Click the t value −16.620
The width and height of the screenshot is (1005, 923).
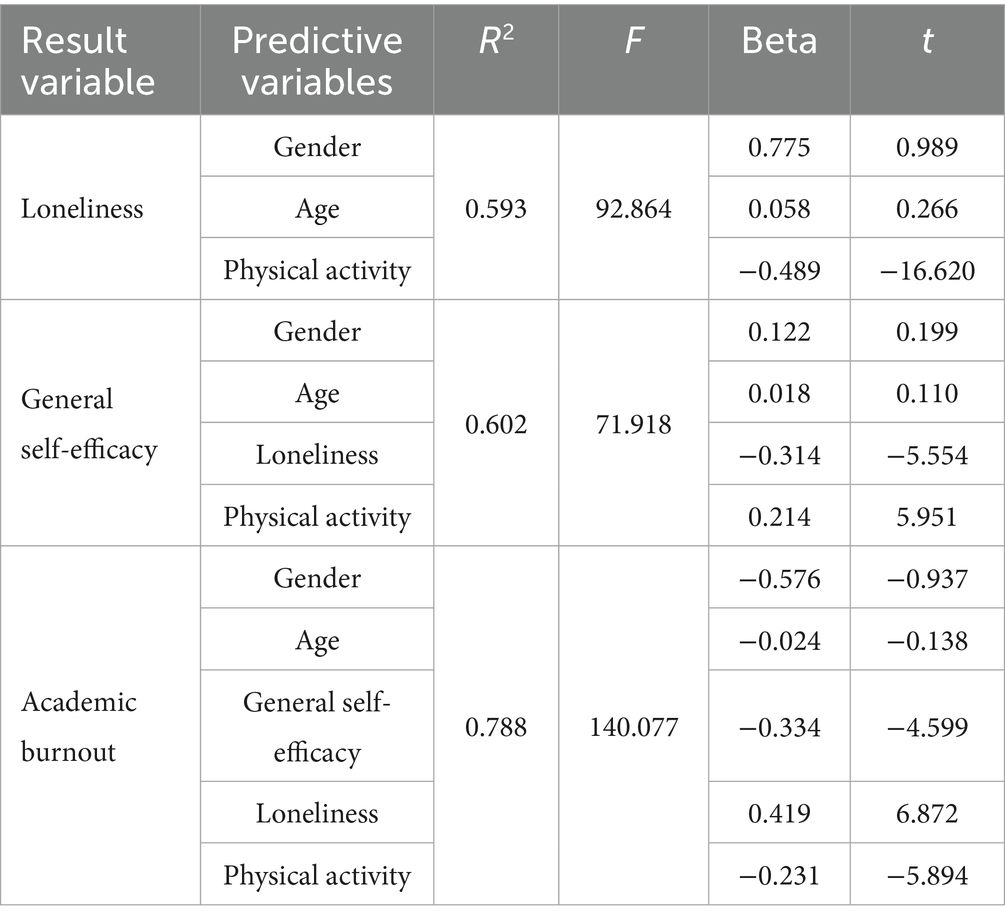927,270
